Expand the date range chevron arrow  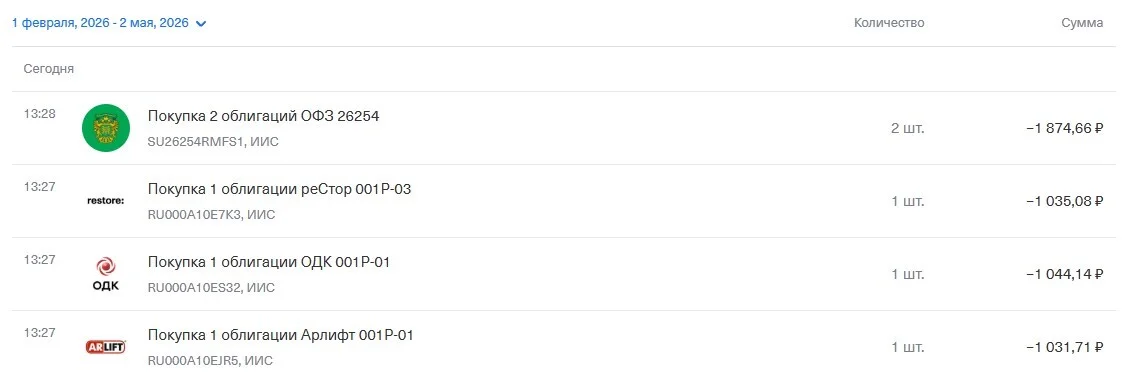pyautogui.click(x=201, y=24)
